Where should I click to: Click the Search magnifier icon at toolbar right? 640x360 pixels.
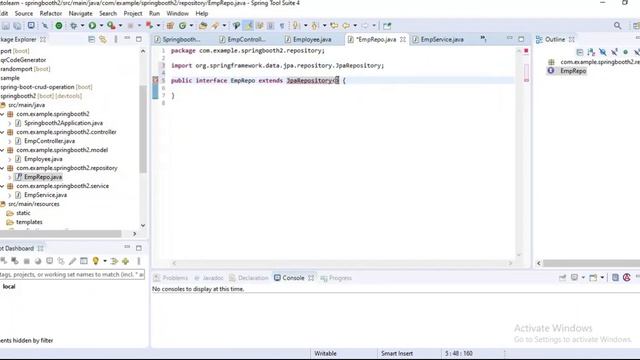[618, 26]
